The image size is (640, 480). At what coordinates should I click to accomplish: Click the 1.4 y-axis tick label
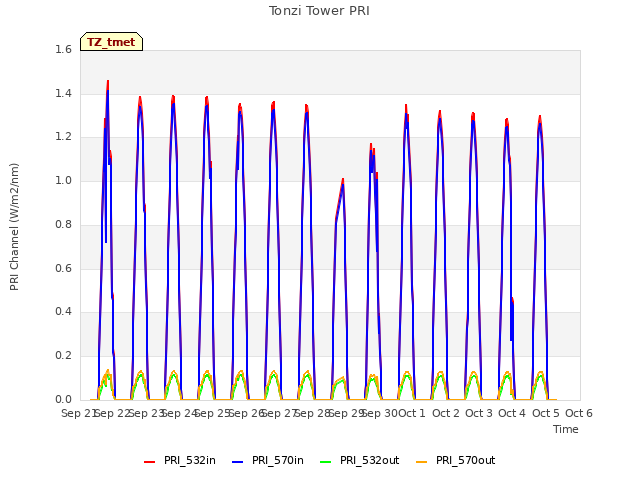coord(63,93)
